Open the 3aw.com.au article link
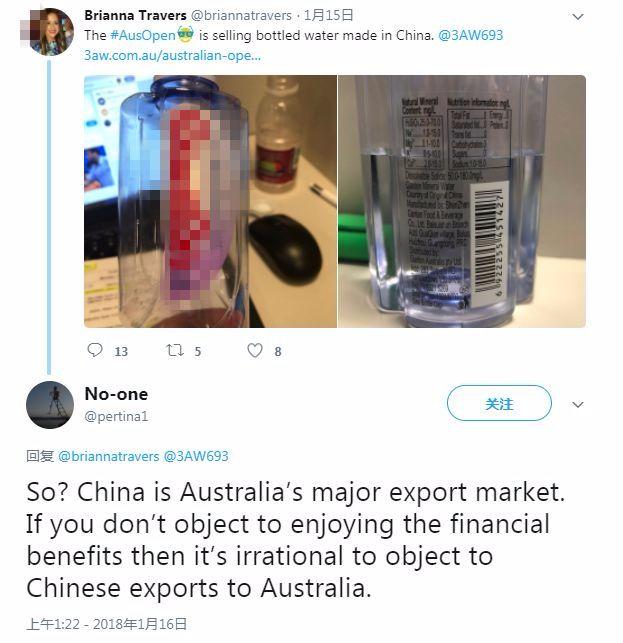This screenshot has width=623, height=643. [x=172, y=55]
